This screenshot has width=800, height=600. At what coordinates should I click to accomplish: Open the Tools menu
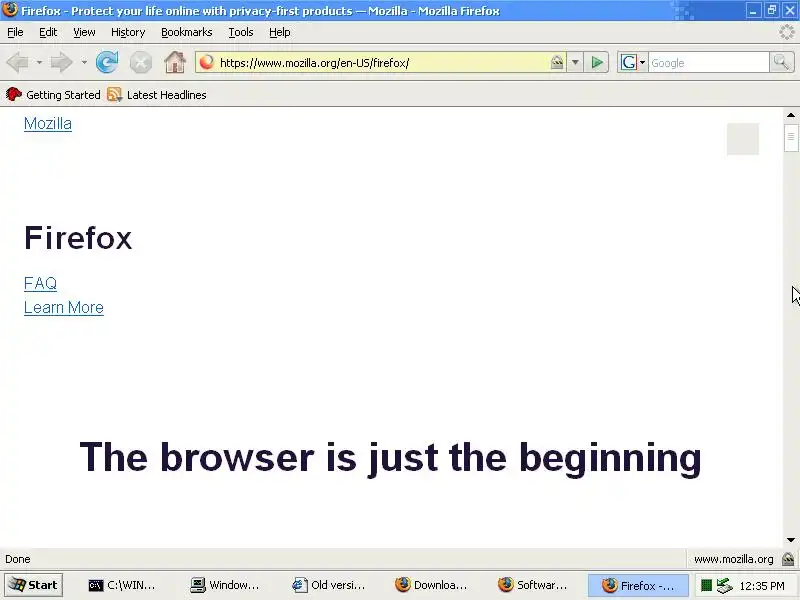point(241,32)
